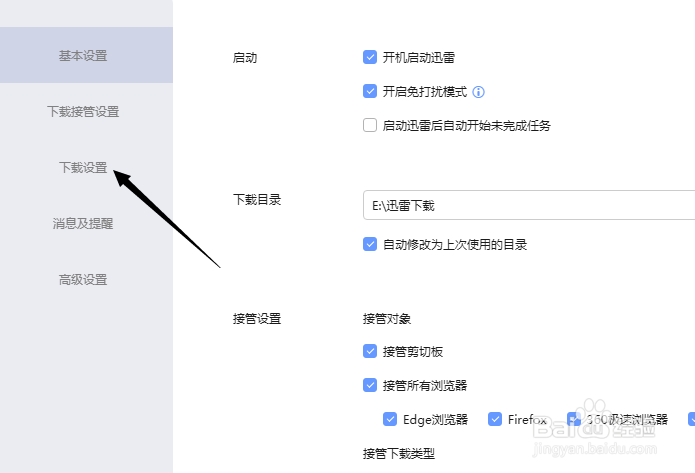Image resolution: width=695 pixels, height=473 pixels.
Task: Uncheck the 接管剪切板 option
Action: coord(370,352)
